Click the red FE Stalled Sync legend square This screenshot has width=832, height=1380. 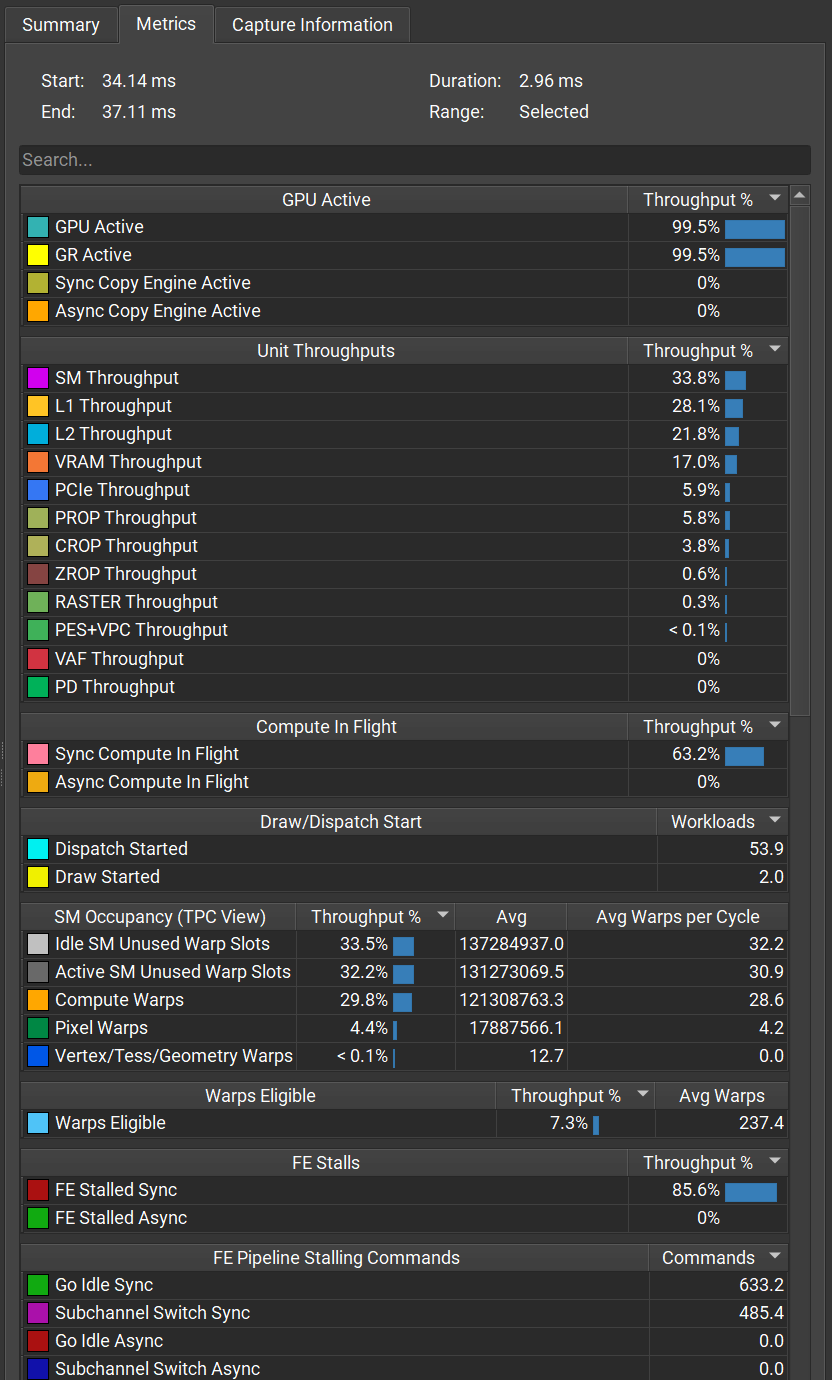click(37, 1189)
